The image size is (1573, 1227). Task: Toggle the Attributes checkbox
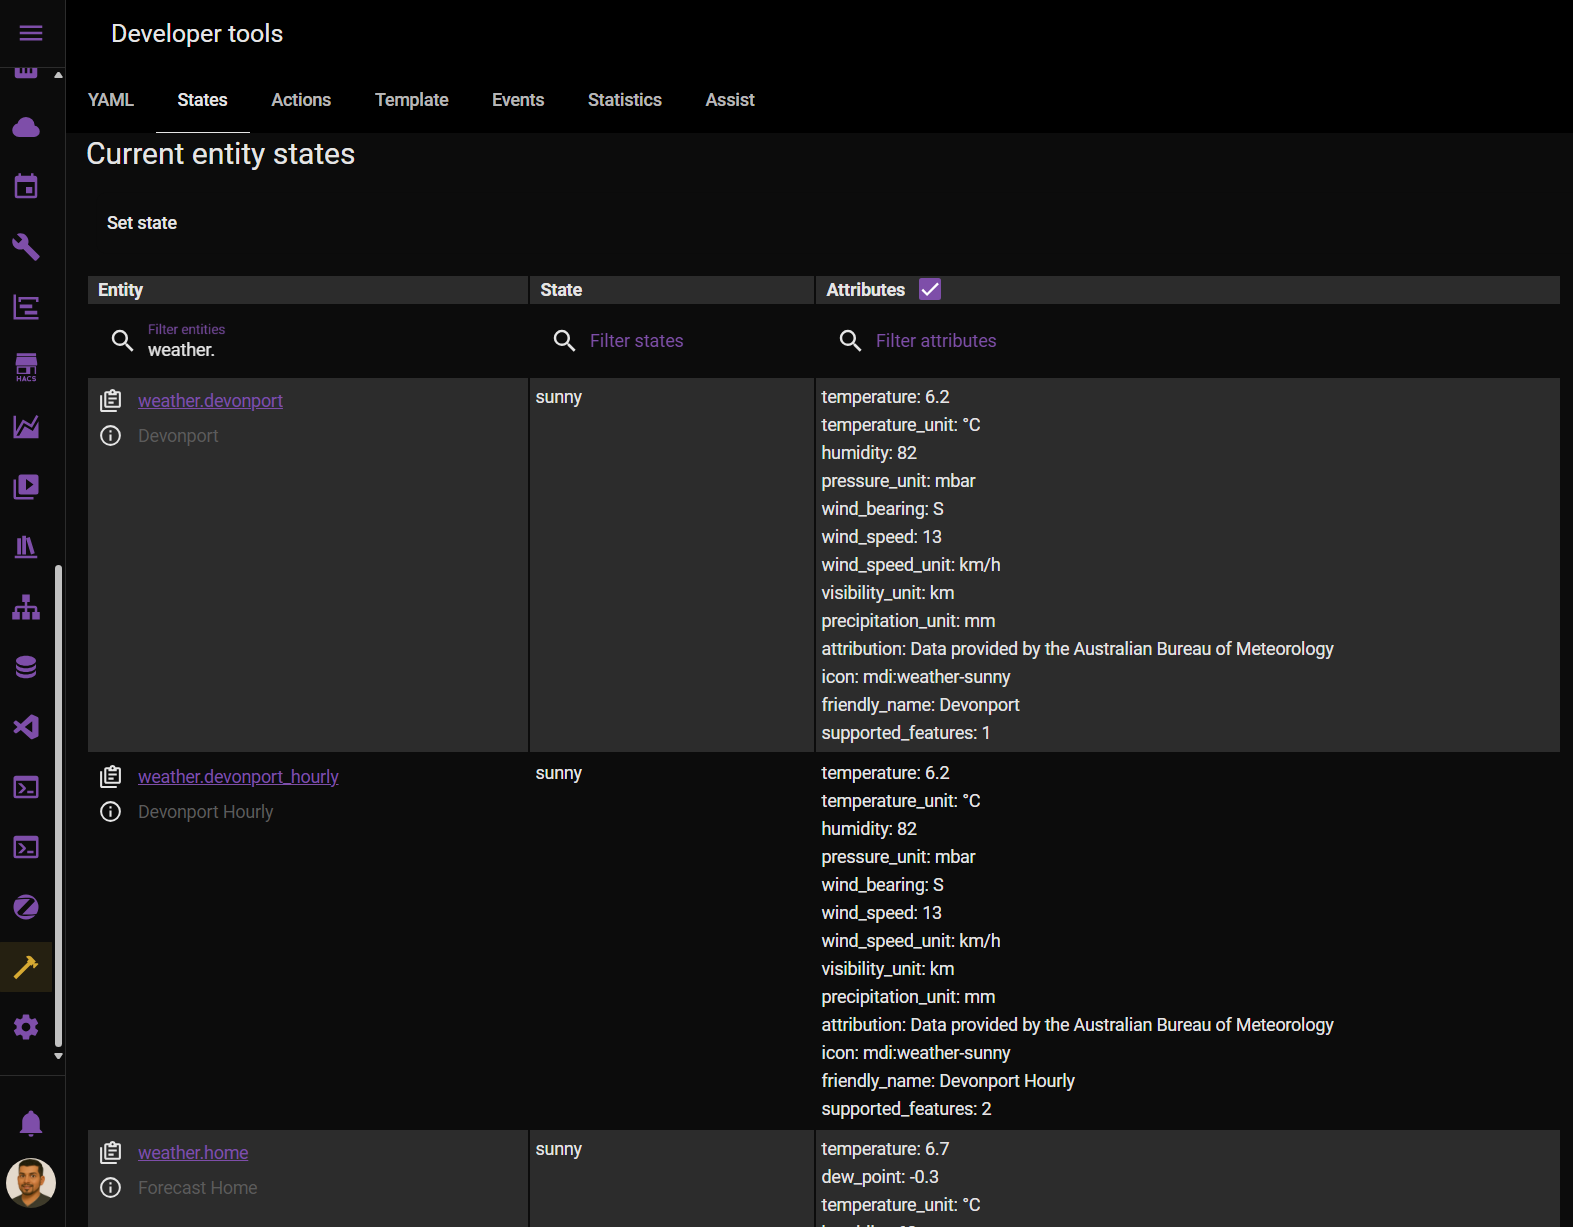(x=930, y=290)
